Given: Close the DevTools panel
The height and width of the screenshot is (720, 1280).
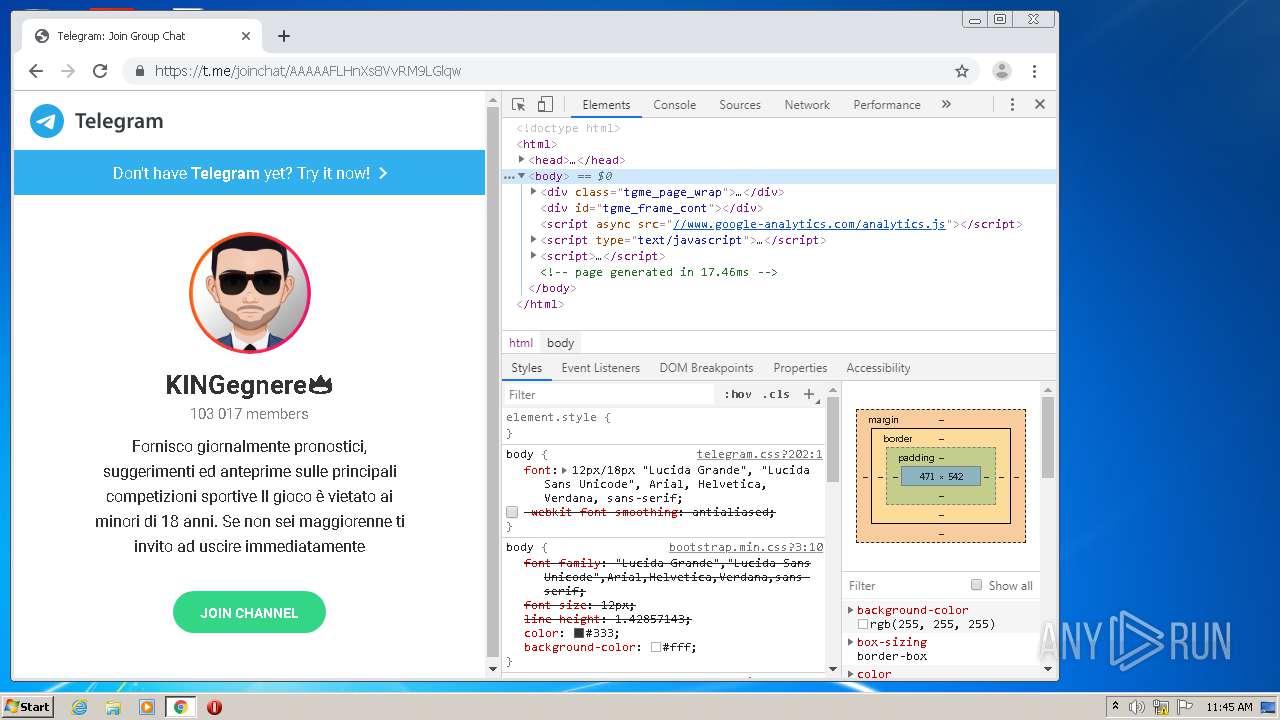Looking at the screenshot, I should pos(1040,104).
